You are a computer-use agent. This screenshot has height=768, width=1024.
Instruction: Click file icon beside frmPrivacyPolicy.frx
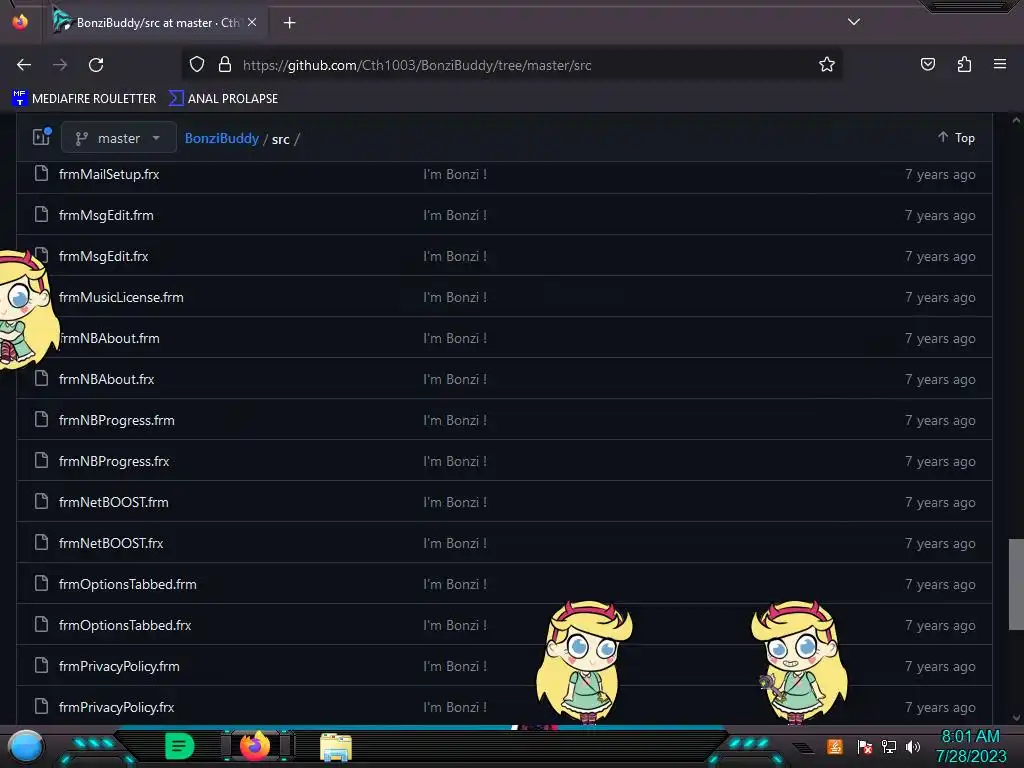tap(41, 707)
